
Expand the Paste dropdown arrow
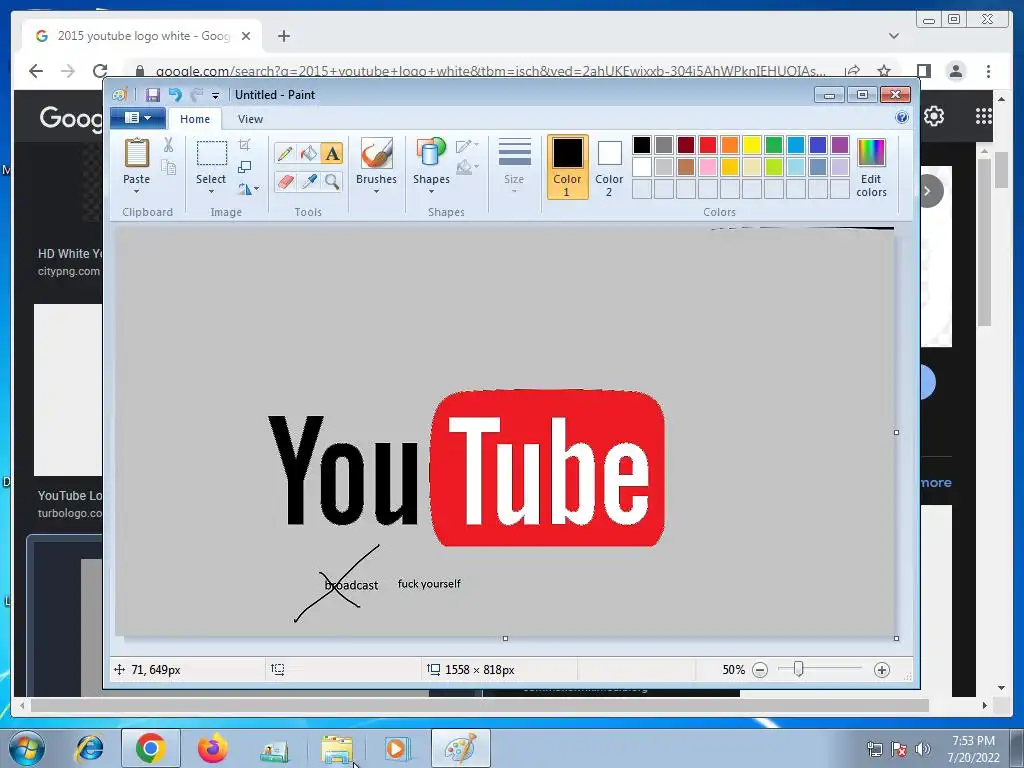click(136, 191)
